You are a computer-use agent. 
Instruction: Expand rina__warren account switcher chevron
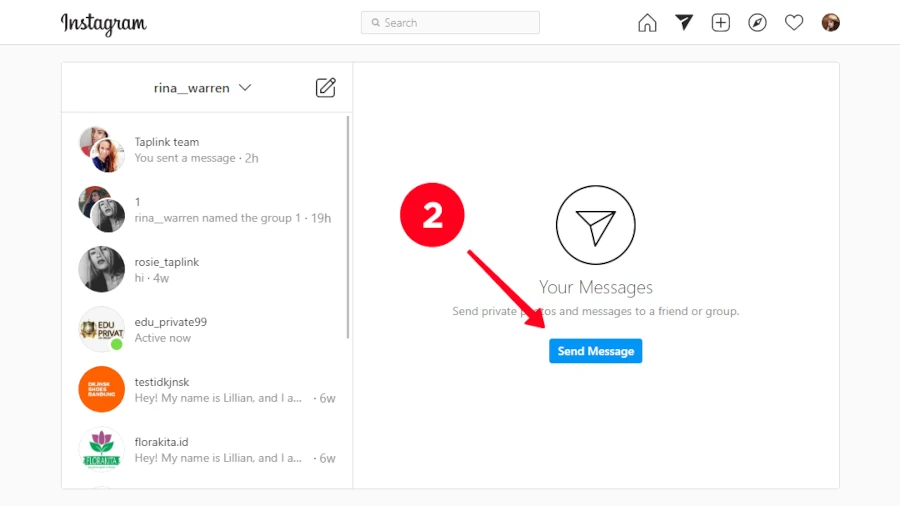(245, 88)
